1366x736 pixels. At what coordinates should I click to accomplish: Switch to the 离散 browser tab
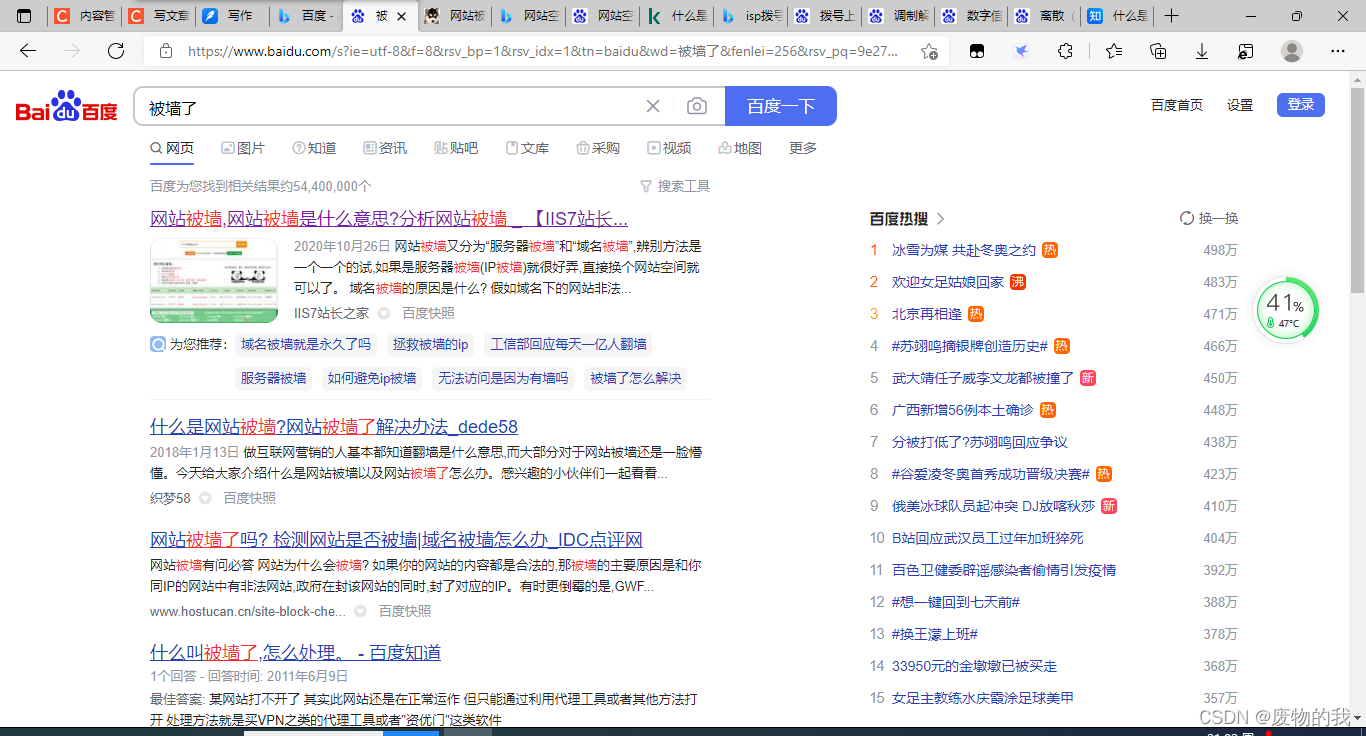pyautogui.click(x=1046, y=16)
